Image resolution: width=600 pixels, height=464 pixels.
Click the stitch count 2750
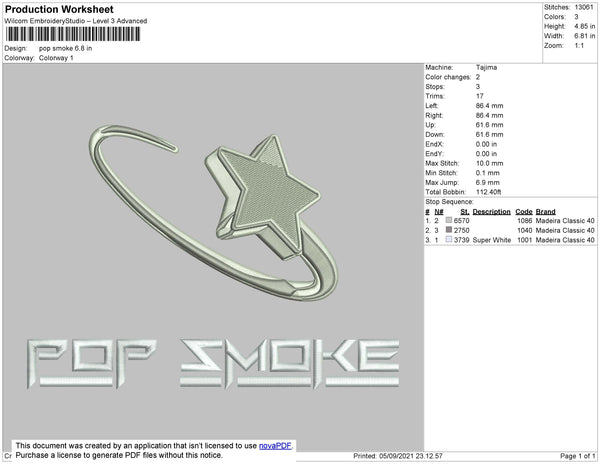click(461, 230)
